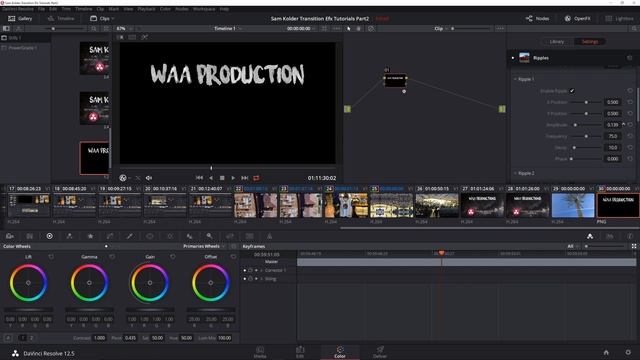Viewport: 640px width, 360px height.
Task: Toggle loop playback
Action: [256, 178]
